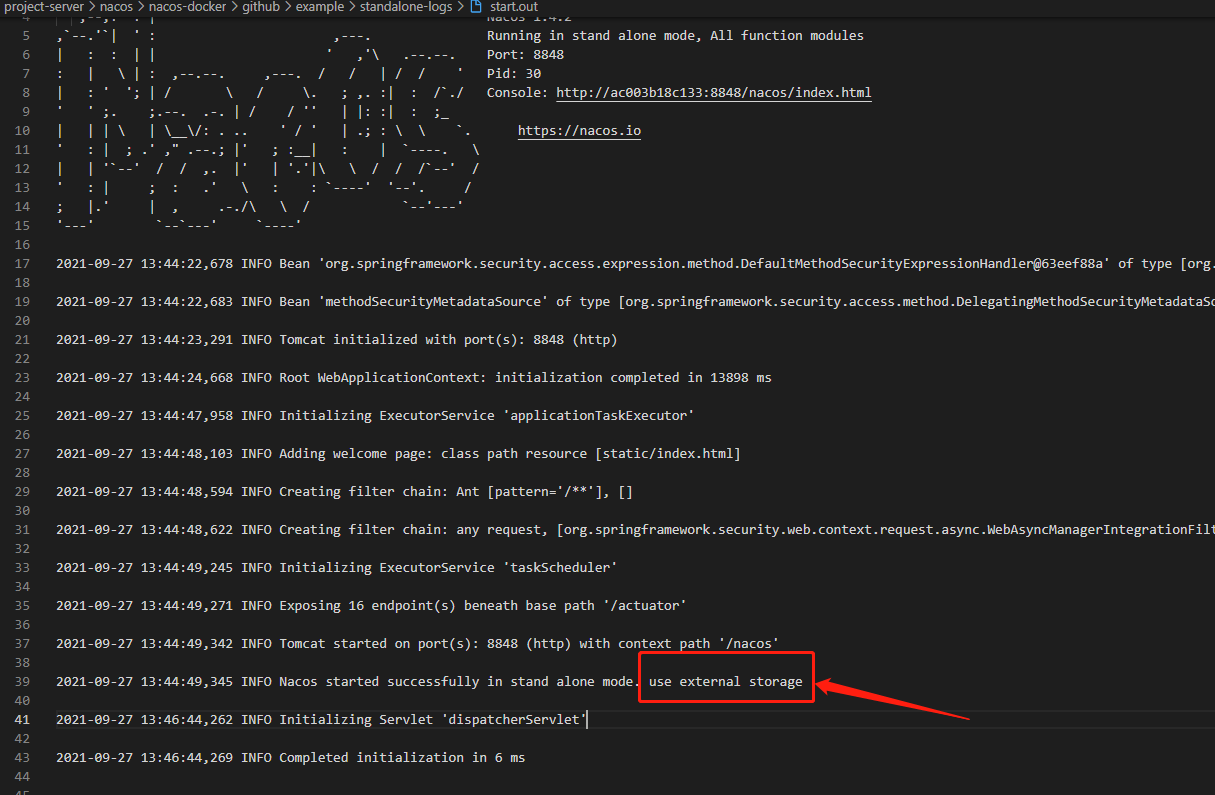Click filter chain Ant pattern log line
1215x795 pixels.
(345, 492)
